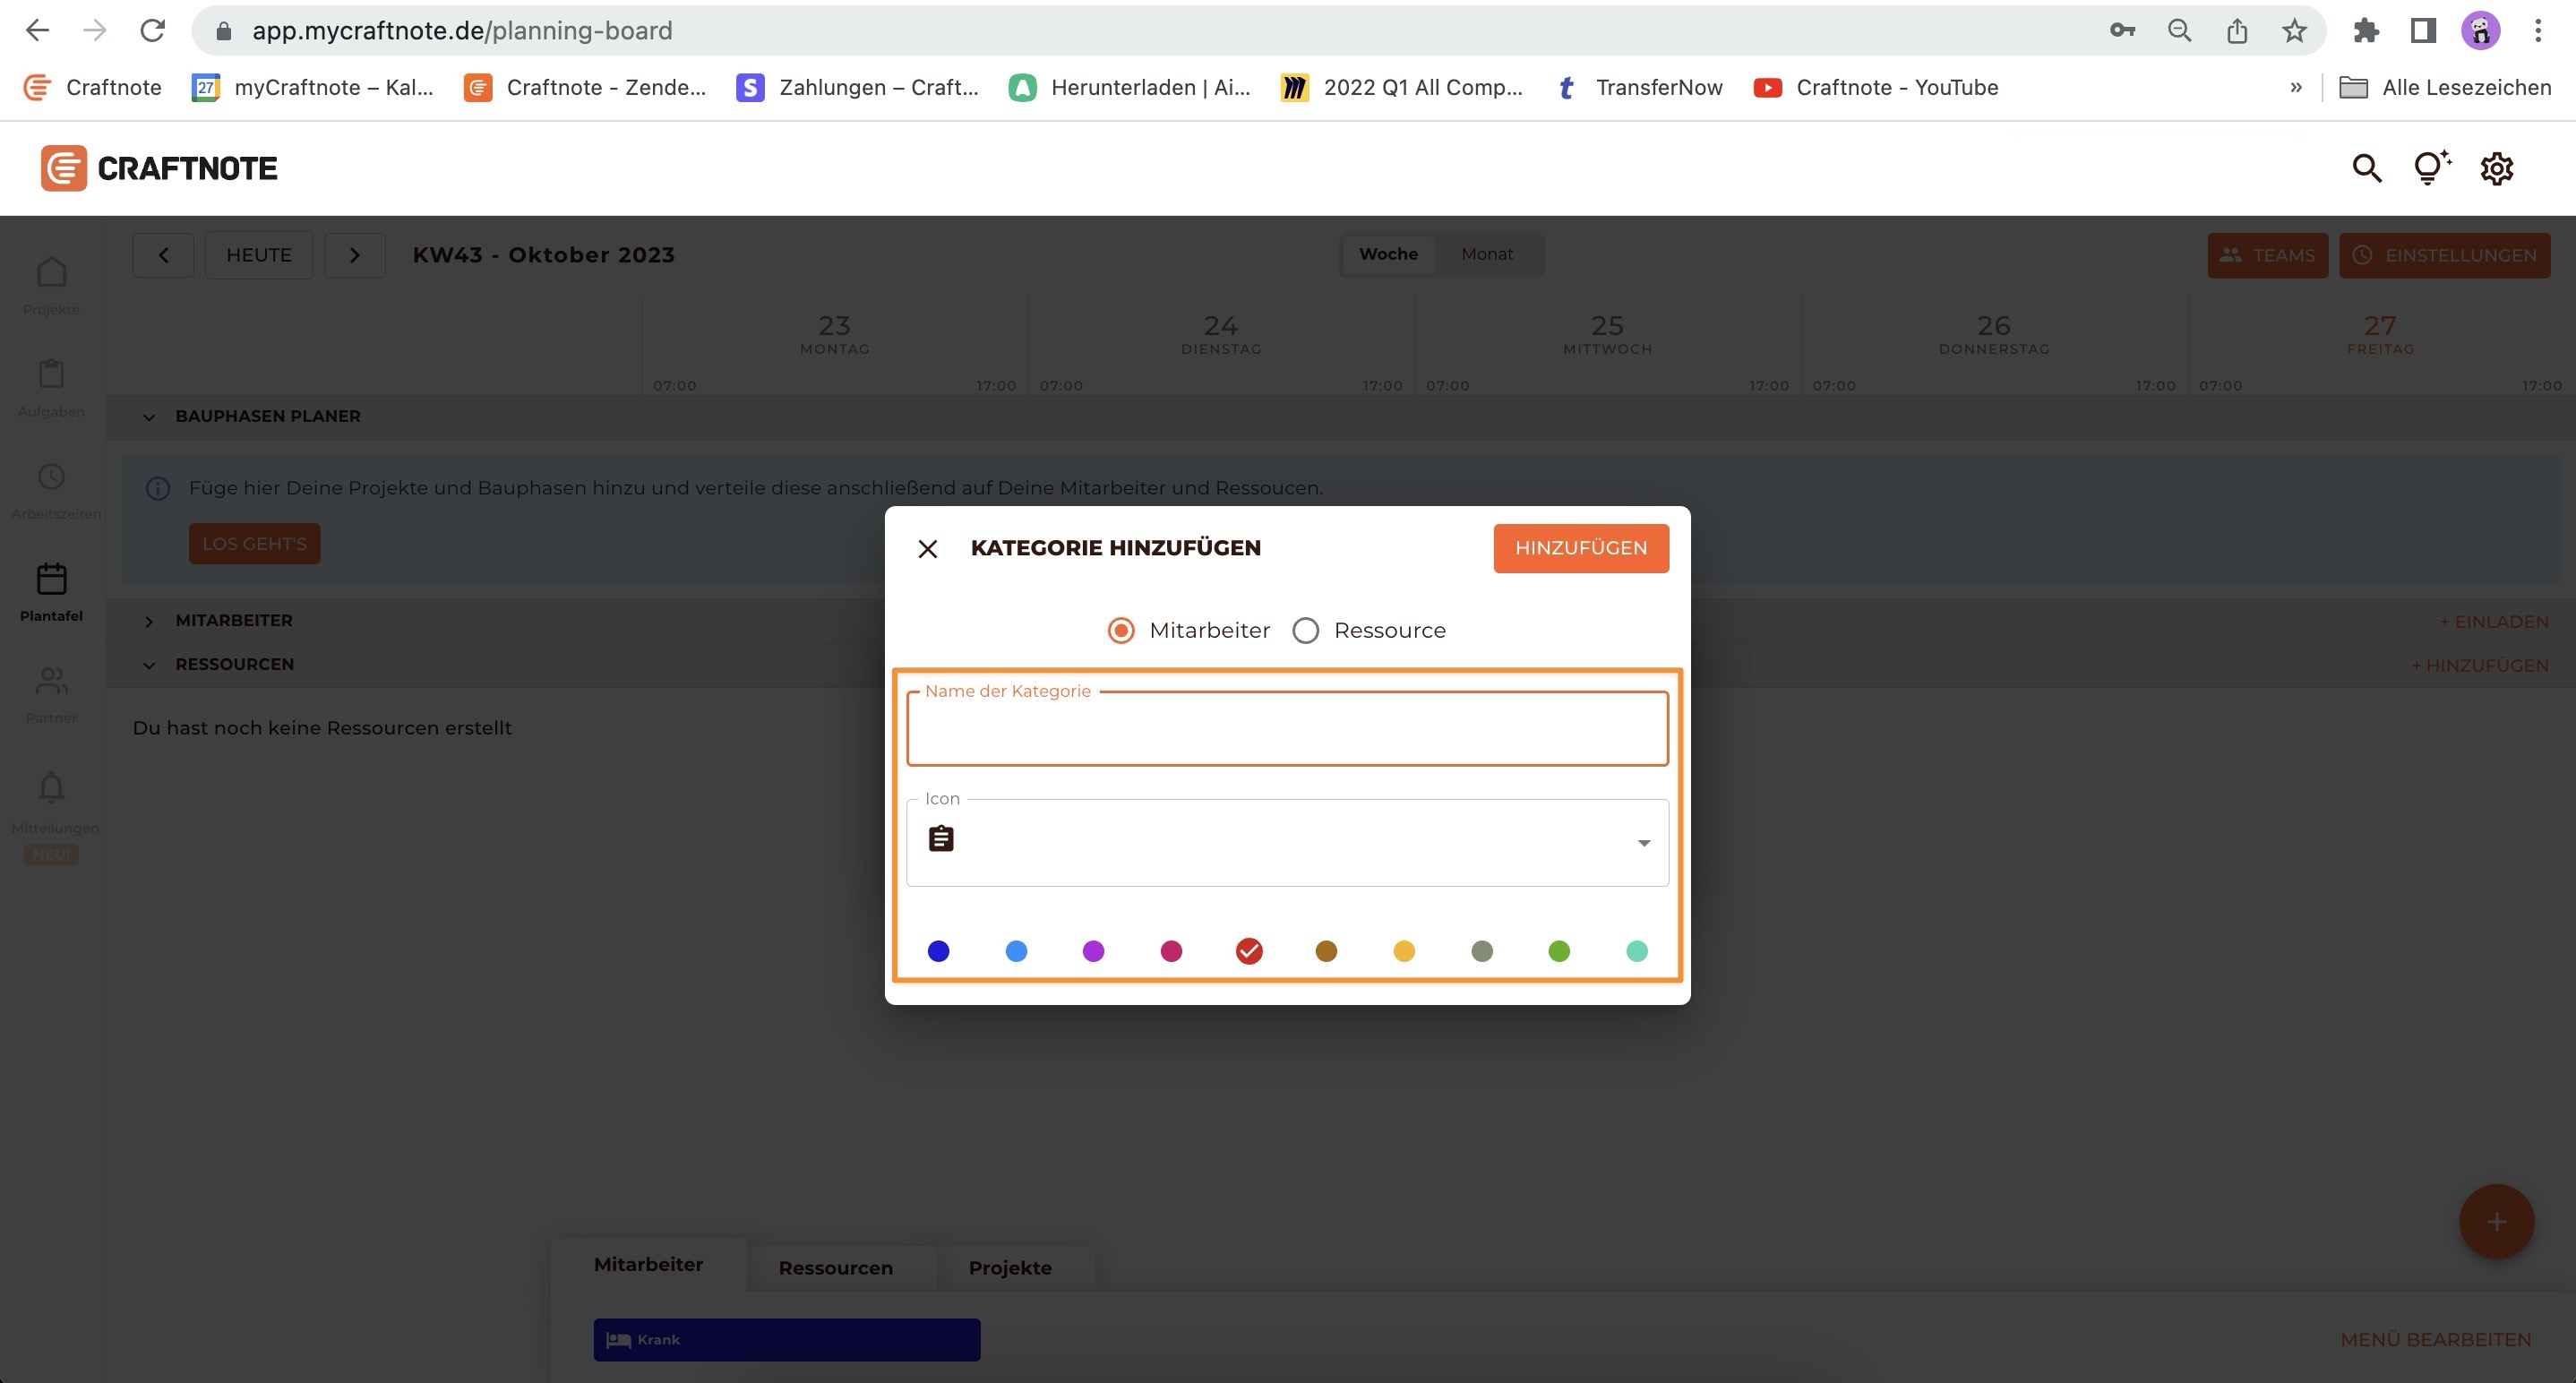Open the Teams button
2576x1383 pixels.
(2267, 255)
